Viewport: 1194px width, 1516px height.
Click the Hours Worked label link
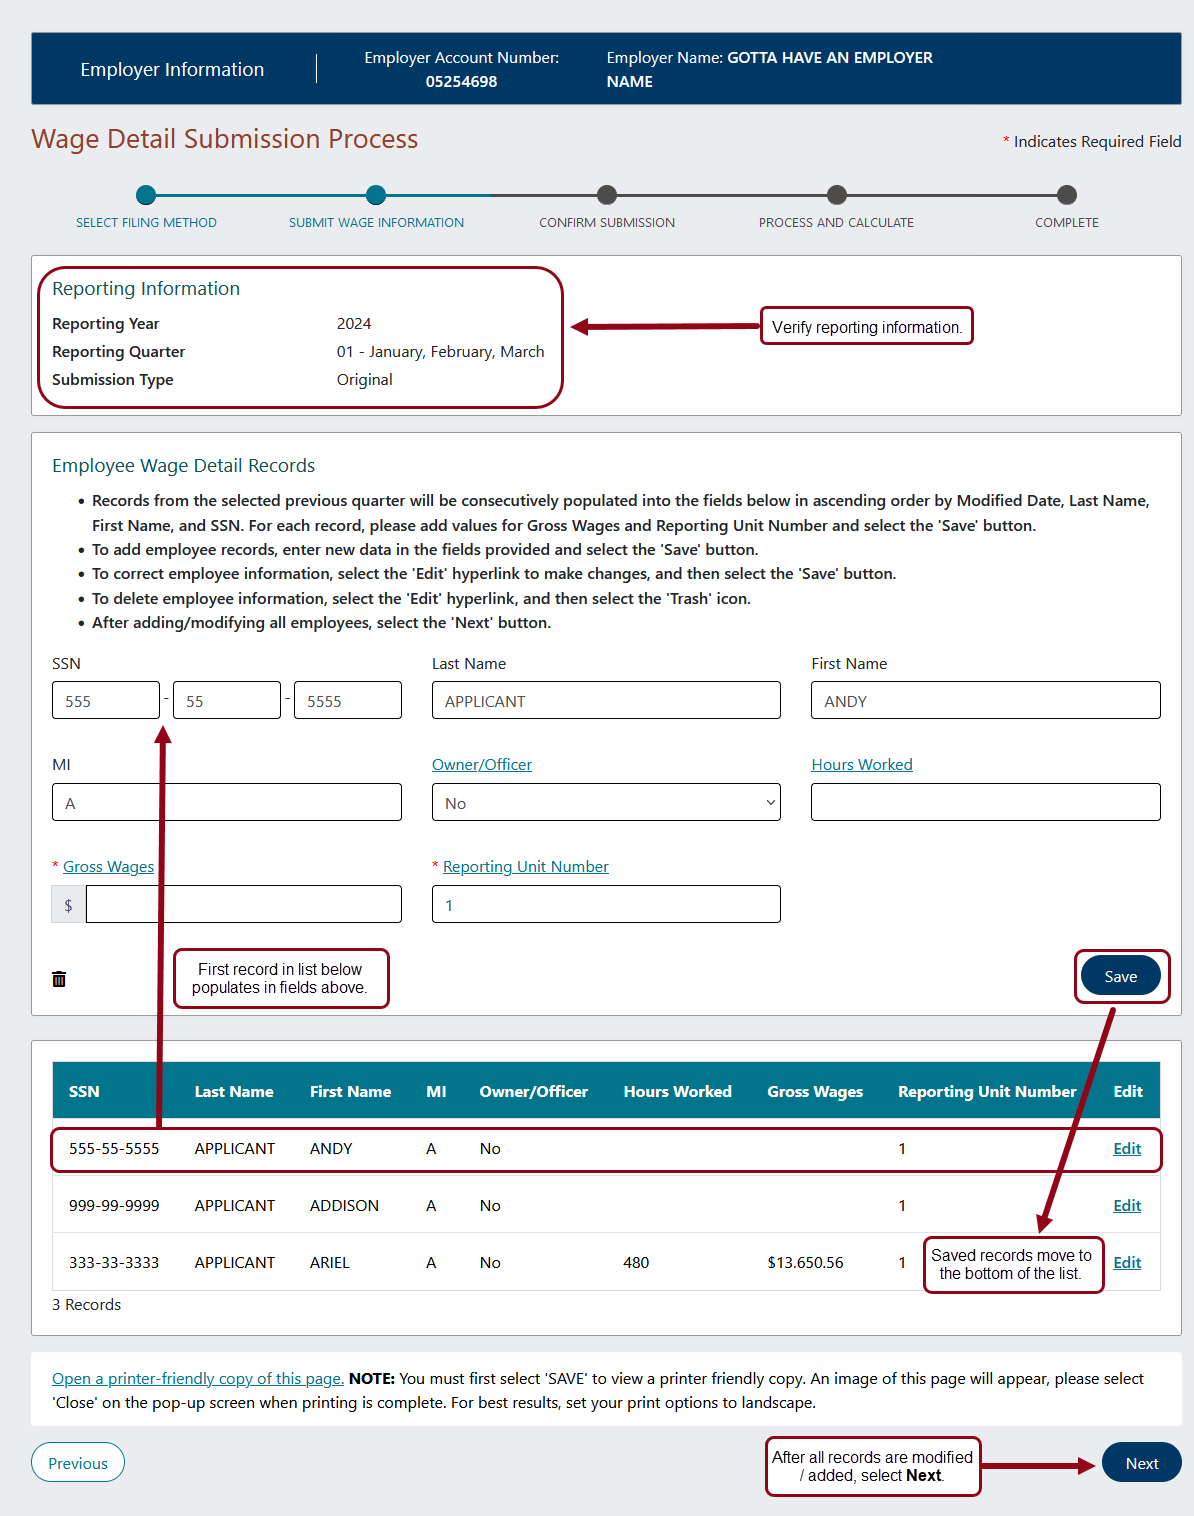[862, 765]
